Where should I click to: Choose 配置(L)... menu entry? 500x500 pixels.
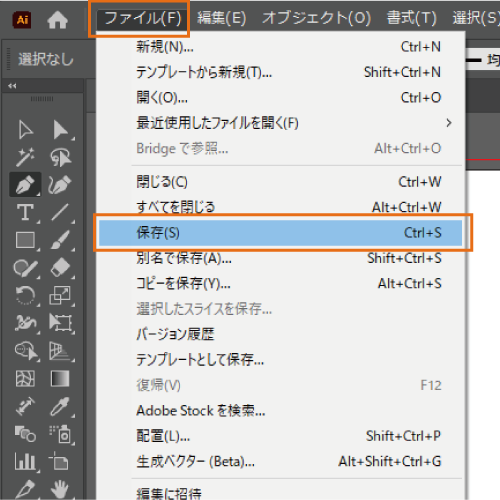(280, 436)
